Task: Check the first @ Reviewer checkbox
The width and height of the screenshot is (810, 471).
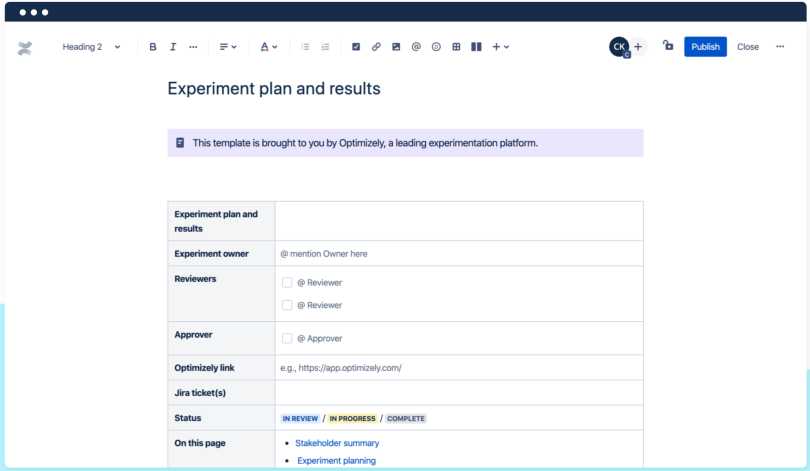Action: (287, 282)
